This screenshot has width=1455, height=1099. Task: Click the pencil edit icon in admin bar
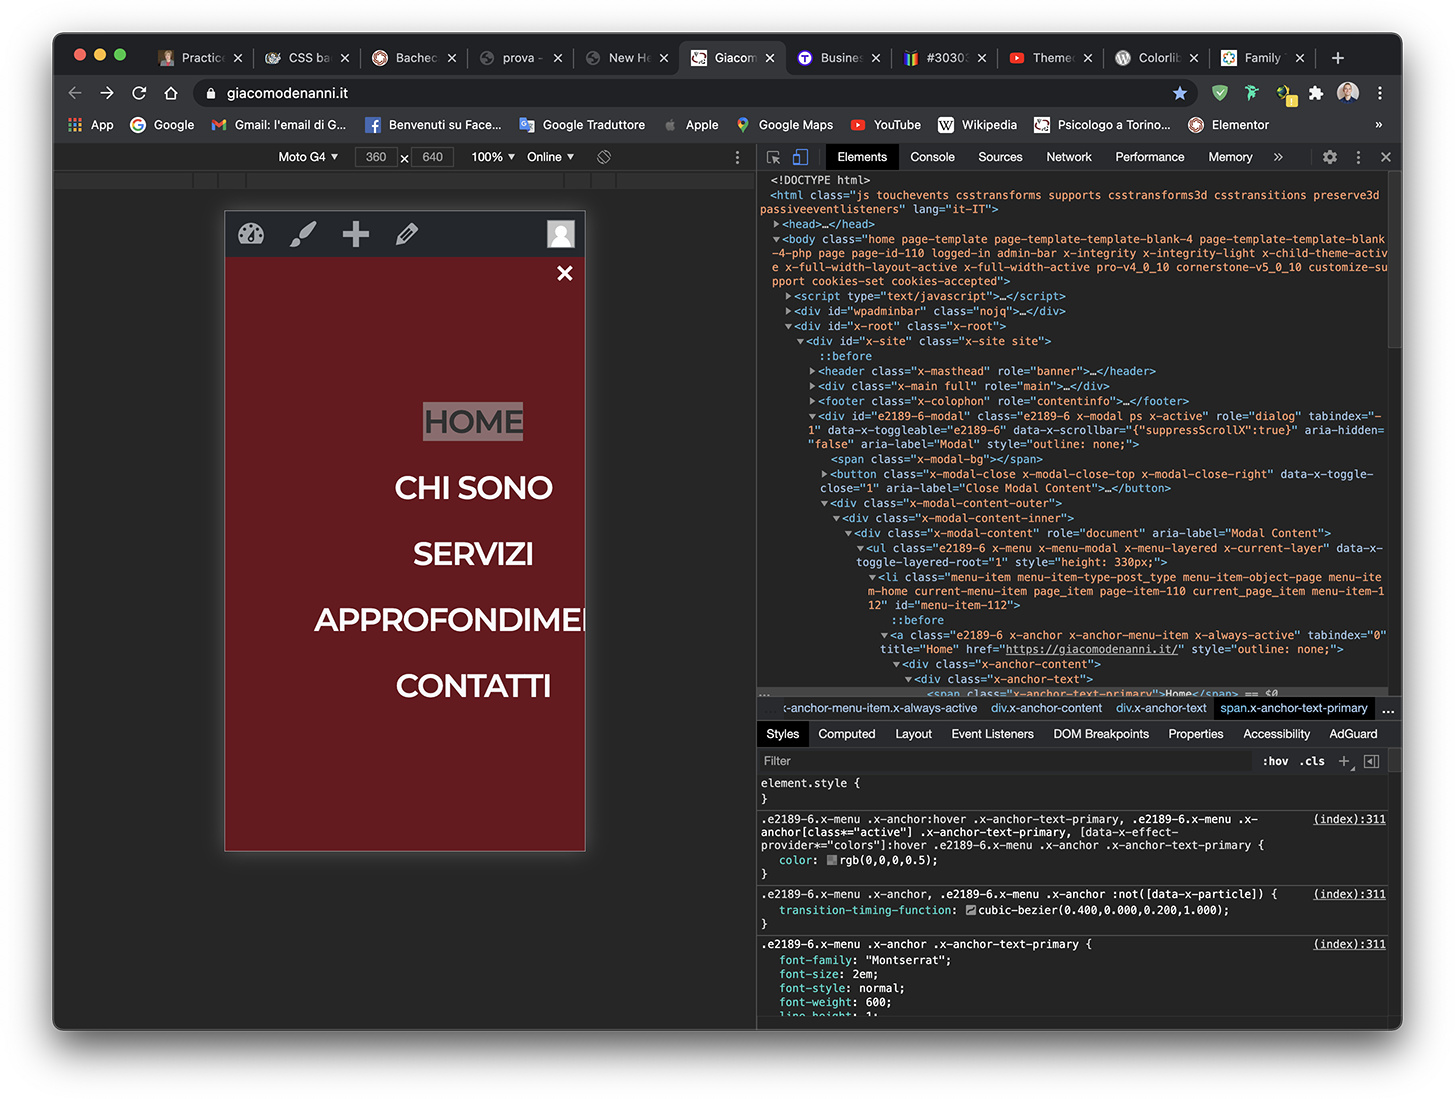click(x=406, y=234)
